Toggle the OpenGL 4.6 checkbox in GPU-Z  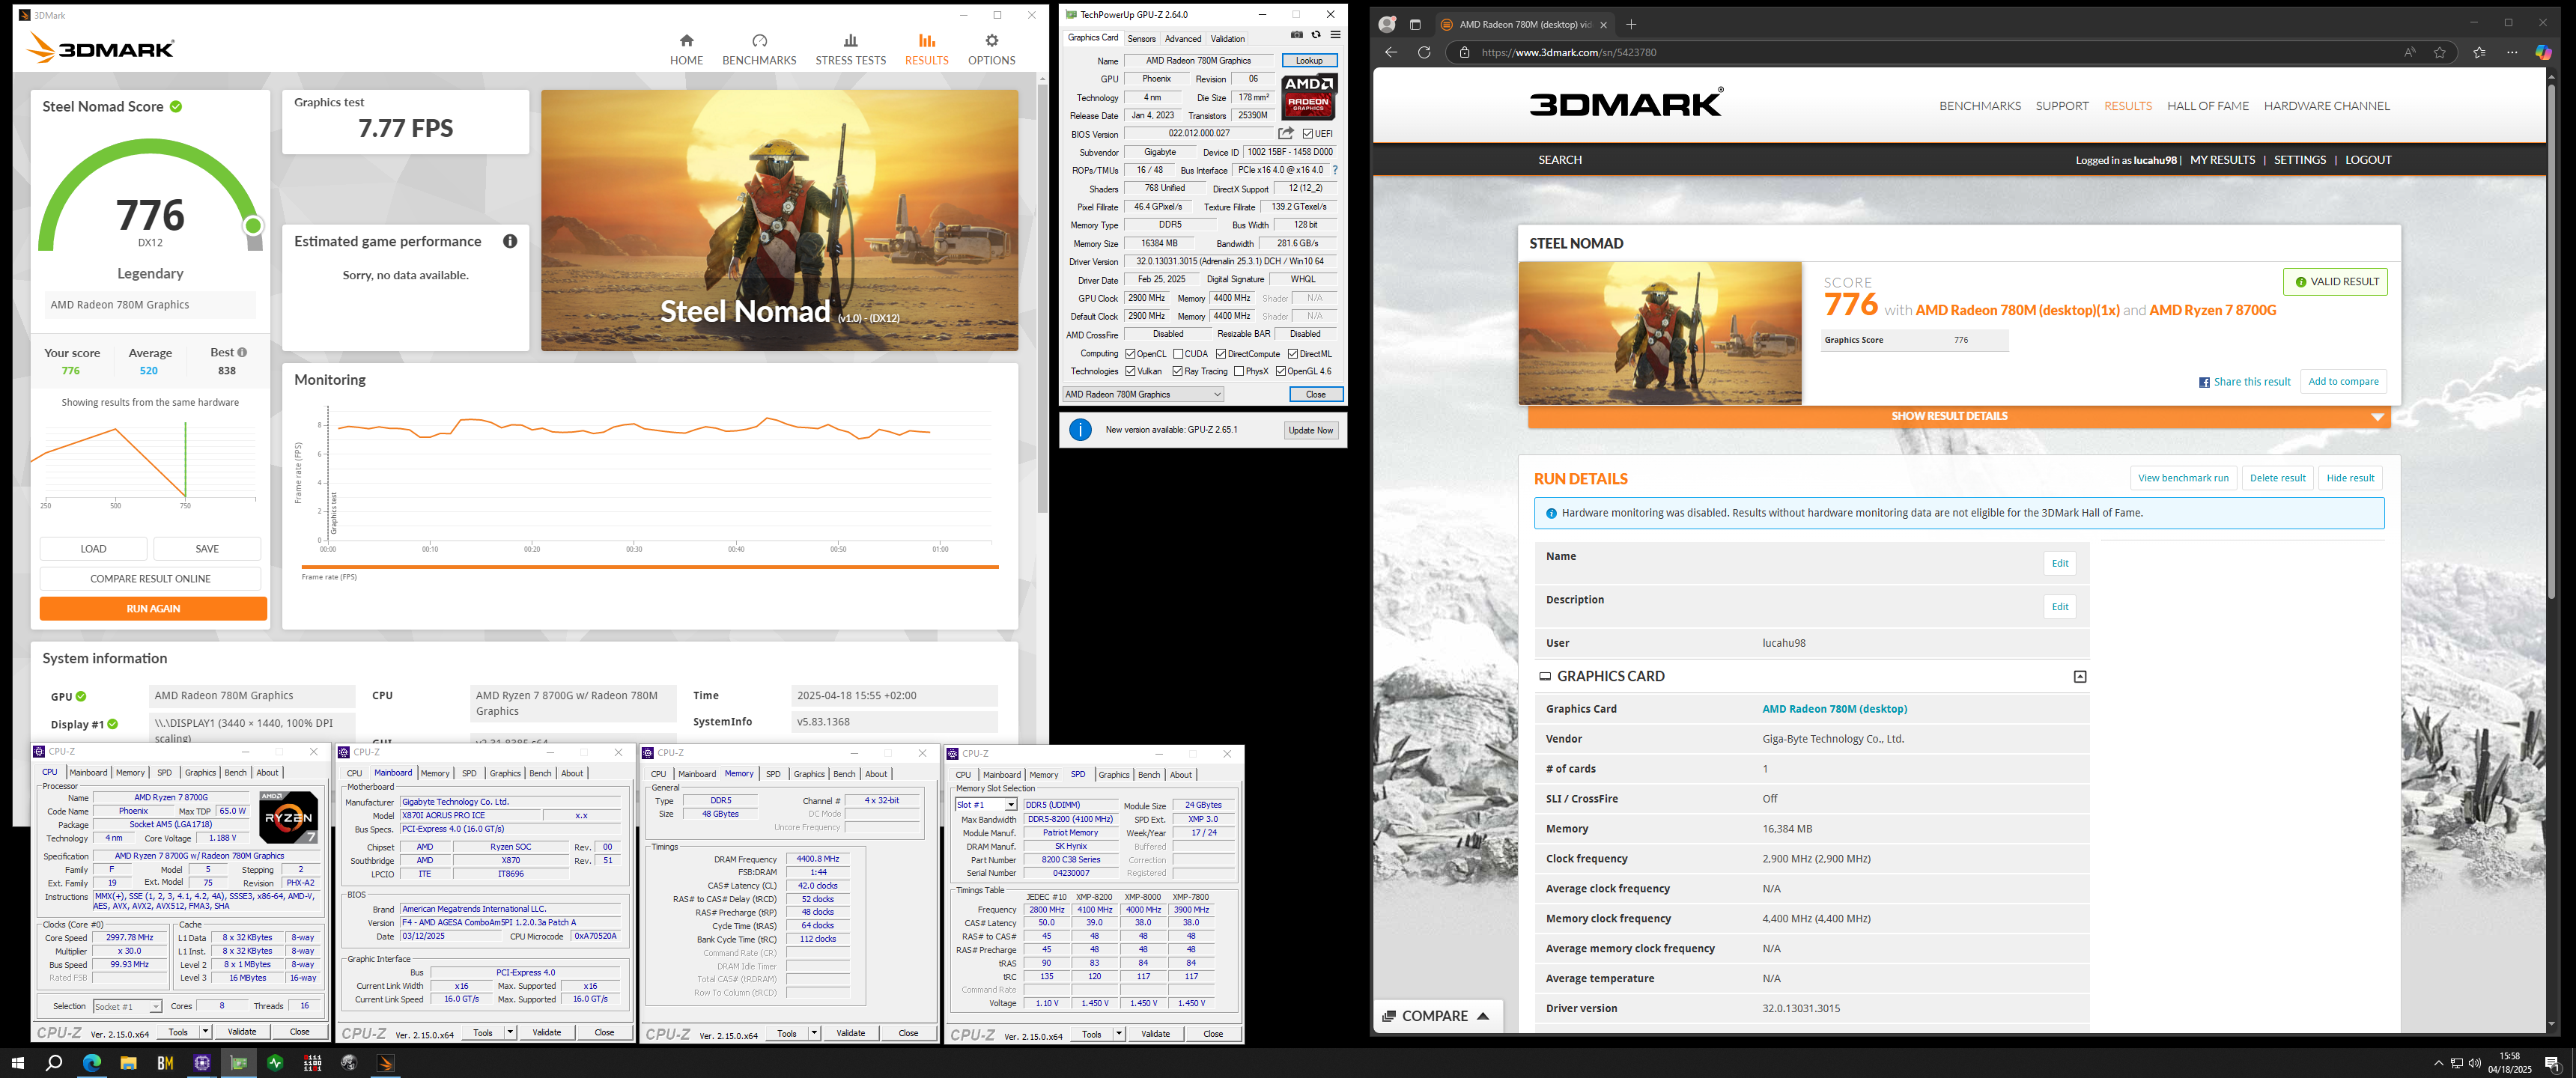(1280, 371)
